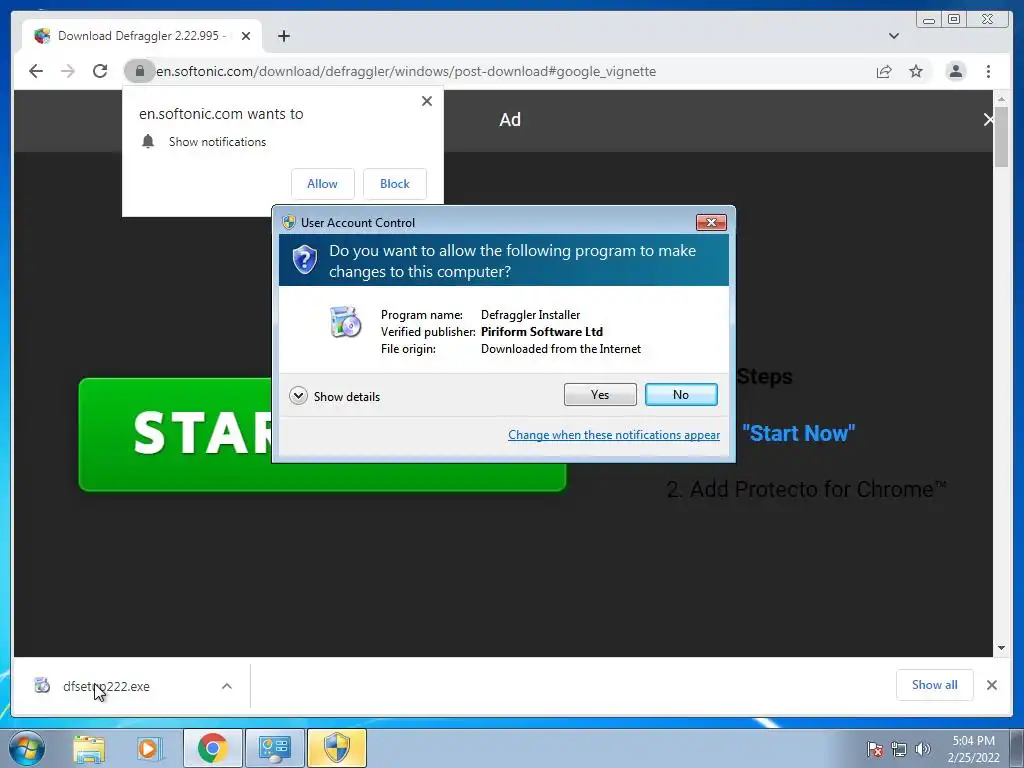Click page scrollbar up arrow

pyautogui.click(x=1001, y=99)
